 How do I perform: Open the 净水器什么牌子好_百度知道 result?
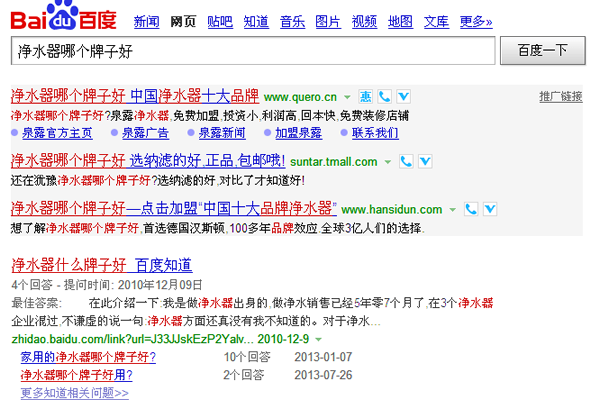point(102,265)
